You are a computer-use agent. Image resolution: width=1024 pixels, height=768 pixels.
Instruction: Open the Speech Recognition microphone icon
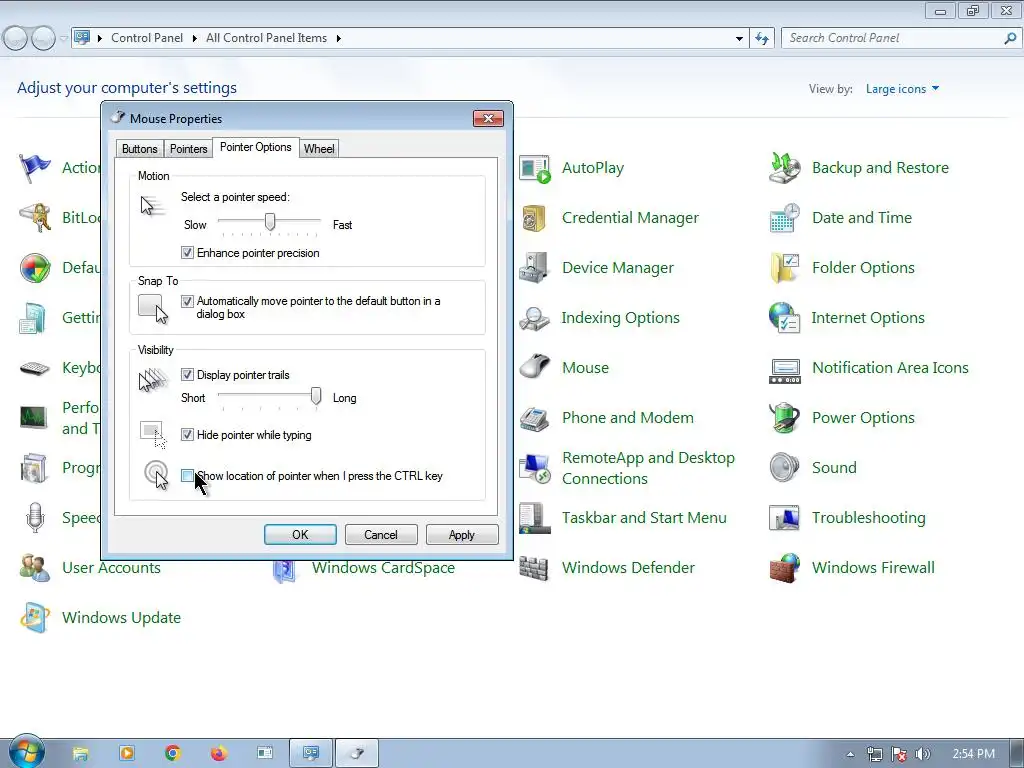point(35,518)
